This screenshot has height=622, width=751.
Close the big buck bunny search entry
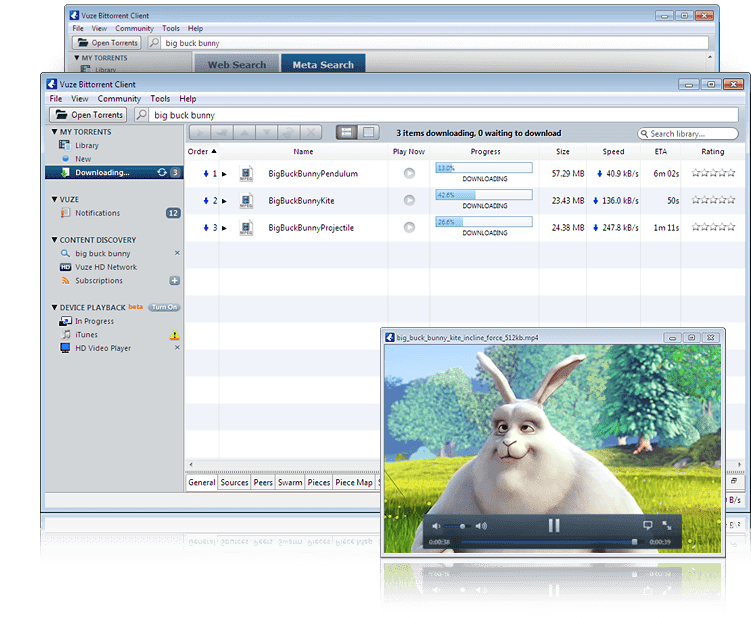pyautogui.click(x=177, y=253)
